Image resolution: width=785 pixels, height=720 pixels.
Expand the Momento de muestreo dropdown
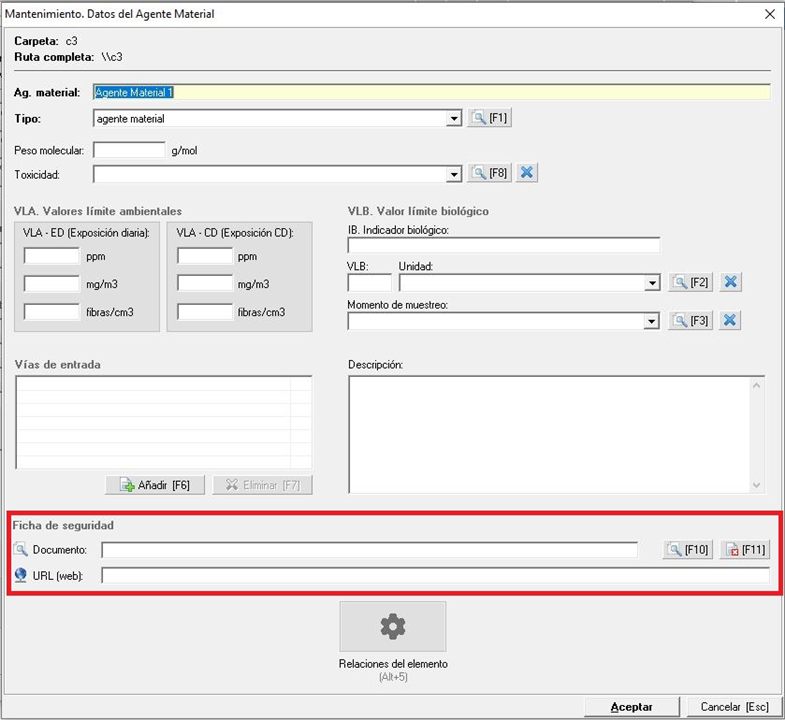tap(653, 322)
